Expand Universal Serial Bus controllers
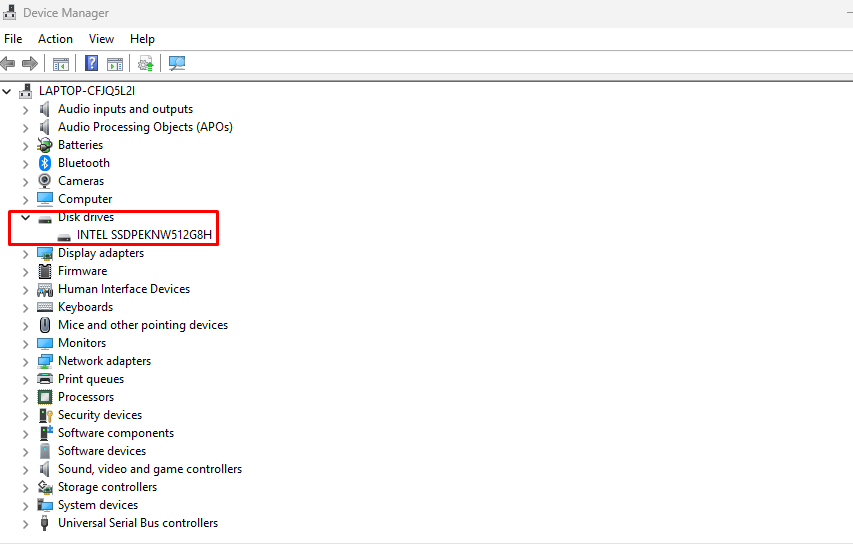 26,523
